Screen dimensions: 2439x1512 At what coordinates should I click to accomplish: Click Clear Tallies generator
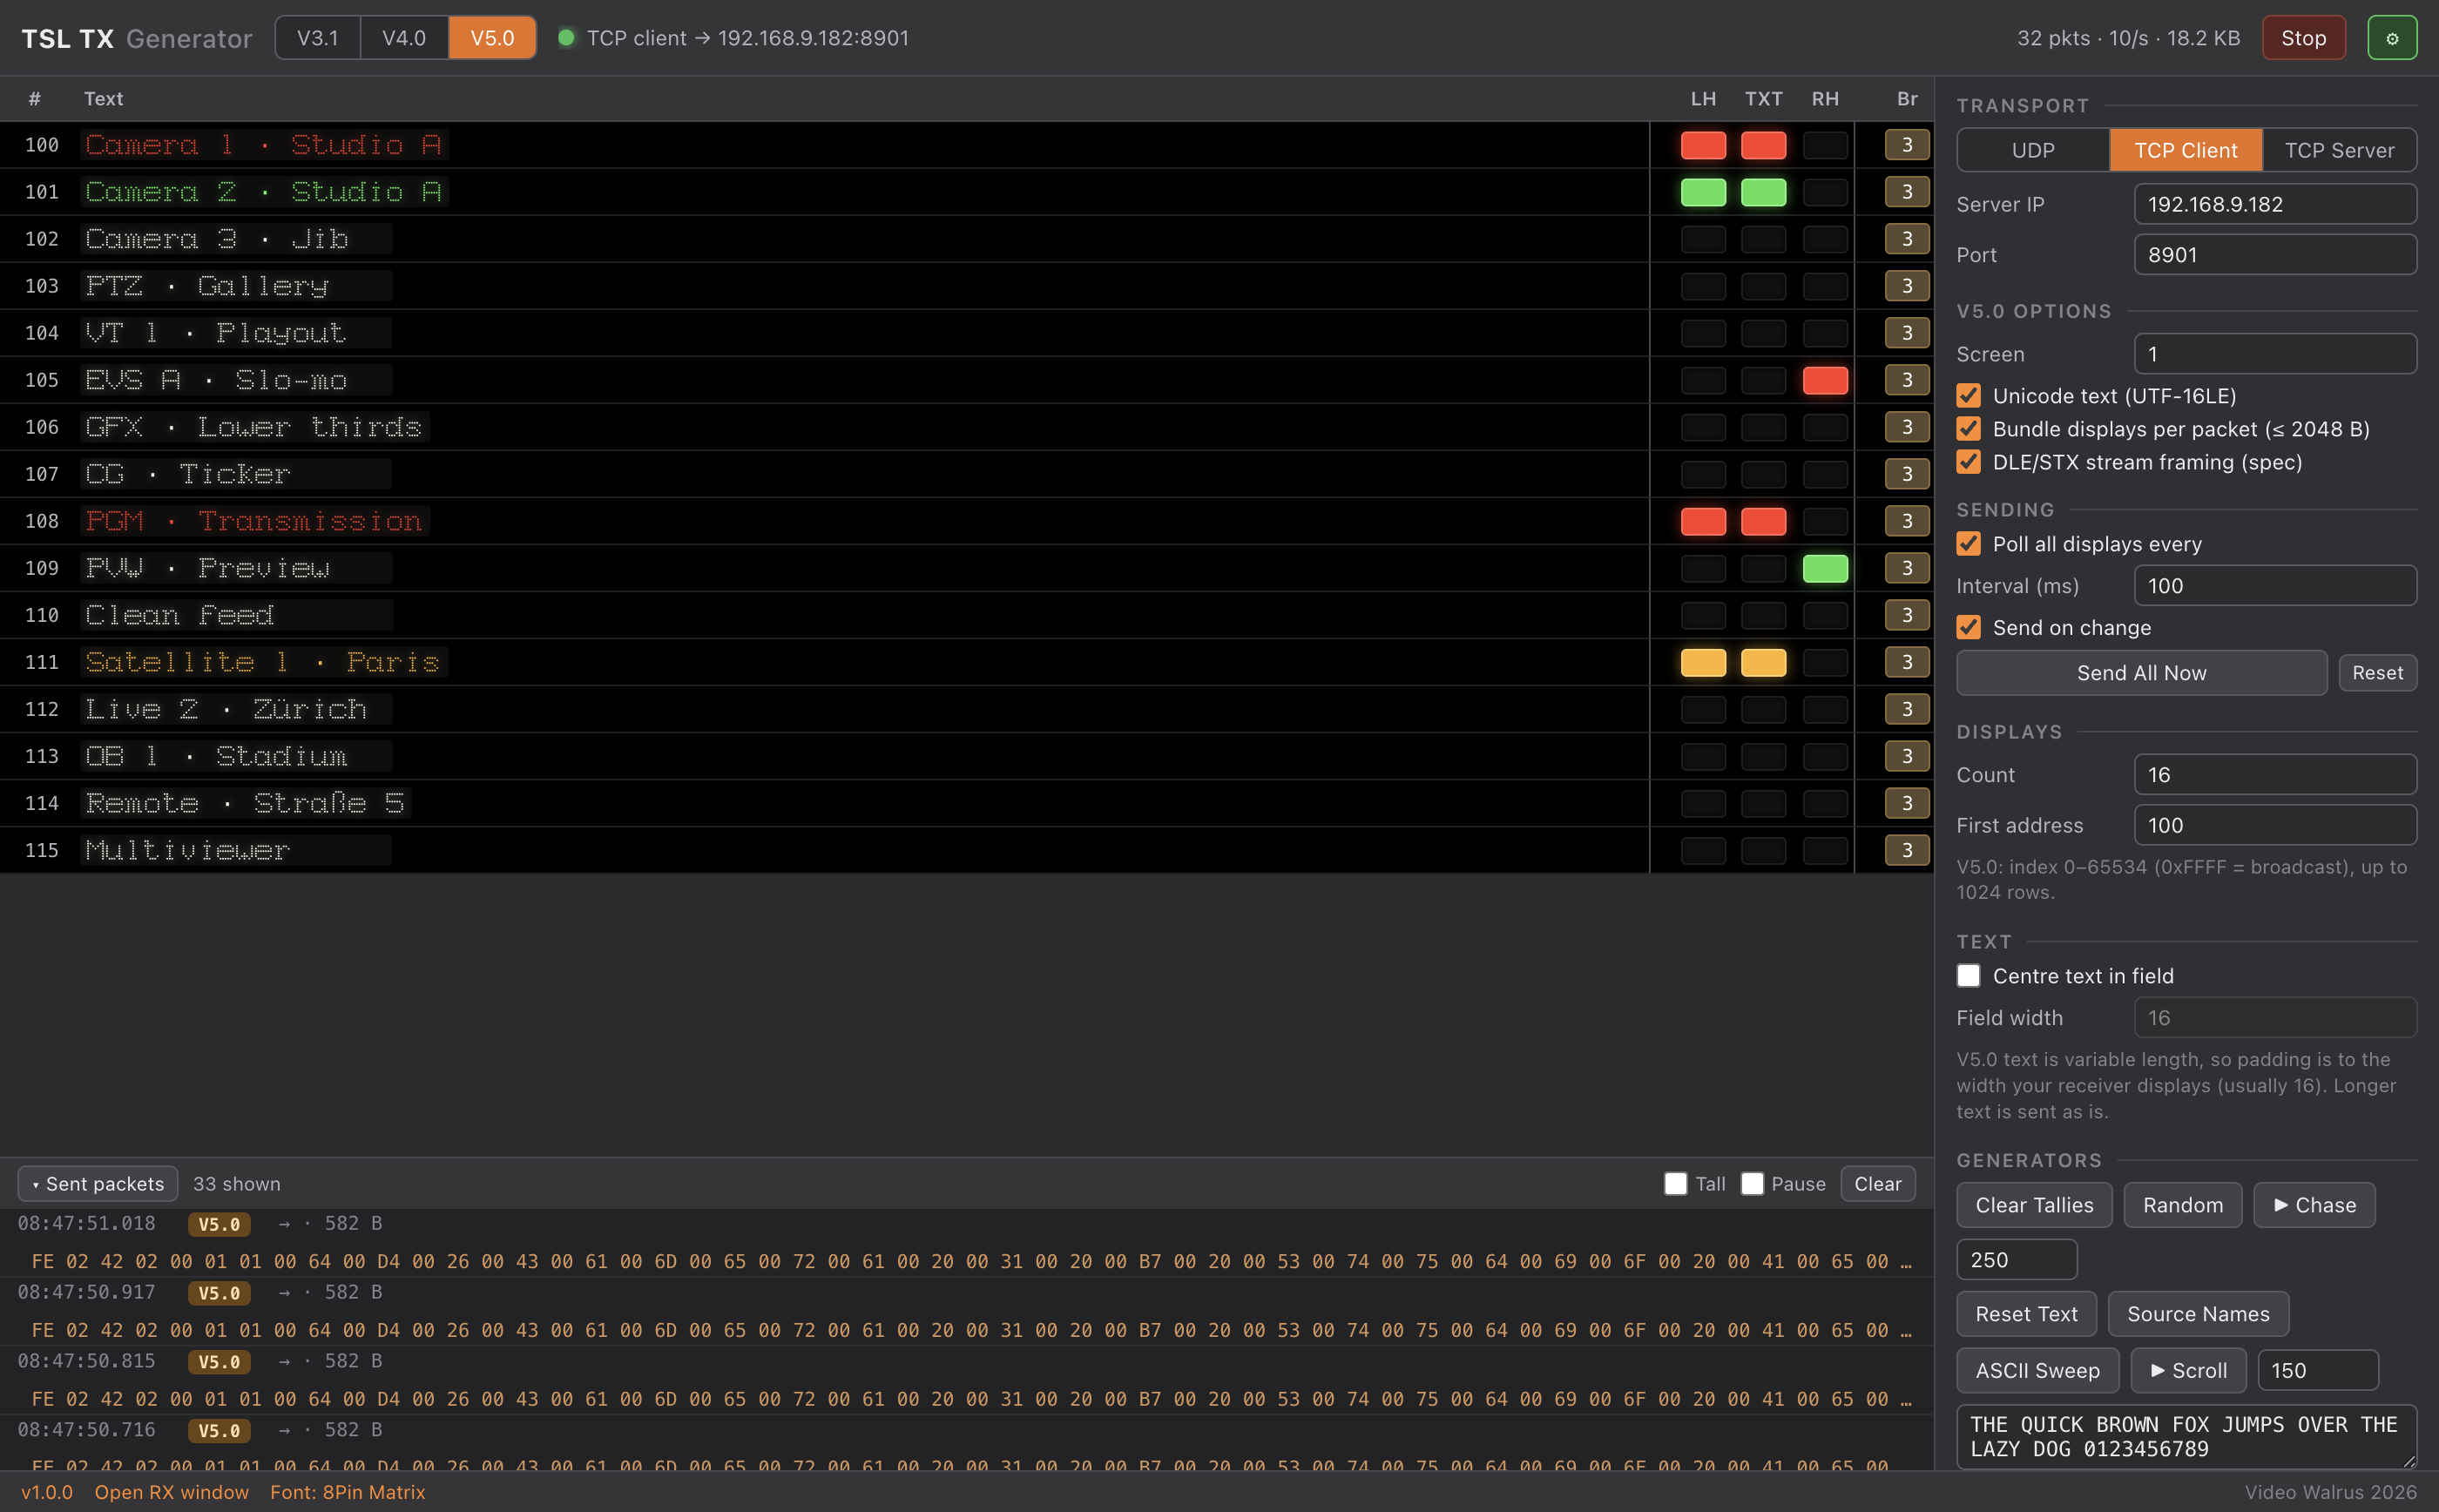click(2034, 1205)
